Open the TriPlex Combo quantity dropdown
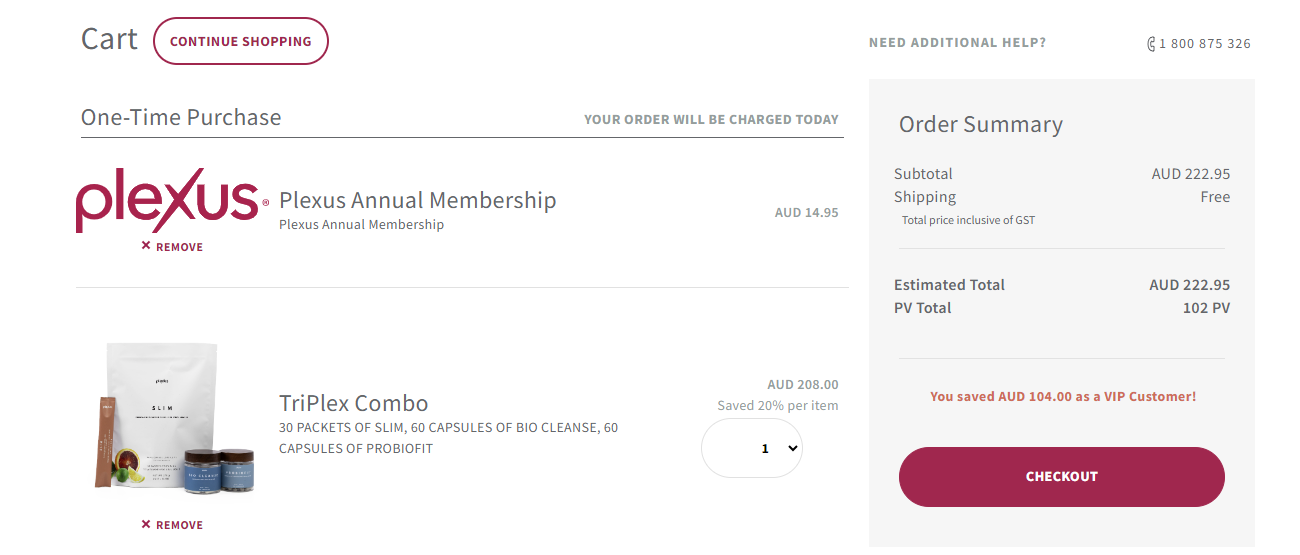This screenshot has width=1300, height=555. point(752,448)
